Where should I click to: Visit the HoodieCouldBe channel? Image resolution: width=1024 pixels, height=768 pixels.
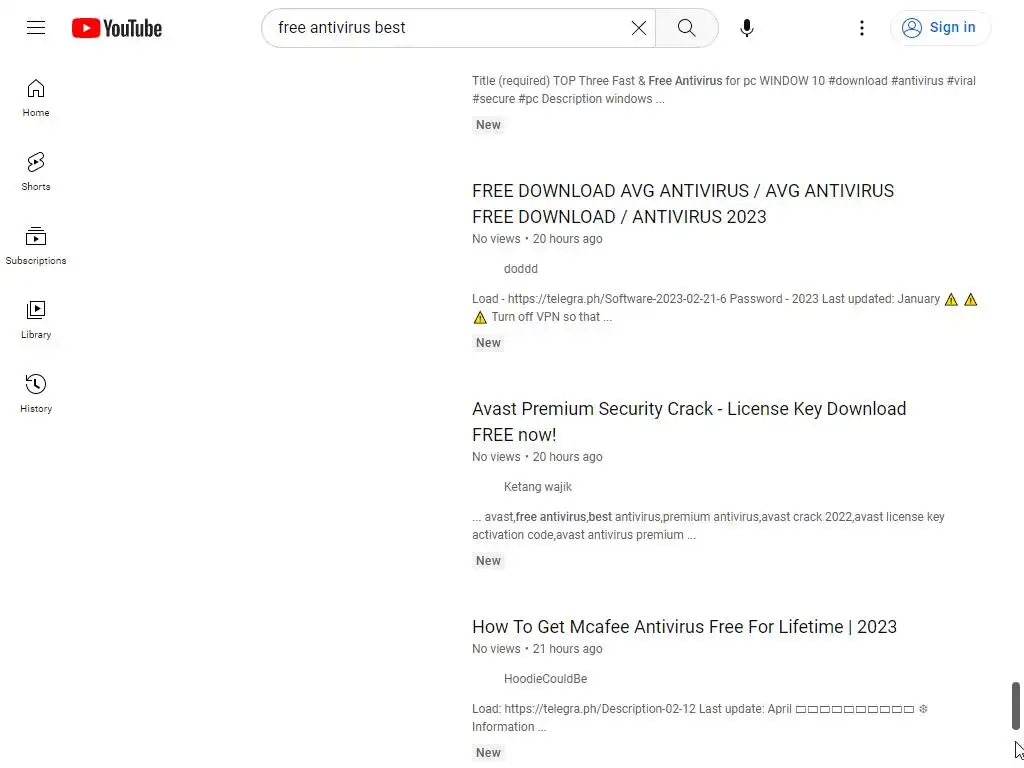pos(545,679)
